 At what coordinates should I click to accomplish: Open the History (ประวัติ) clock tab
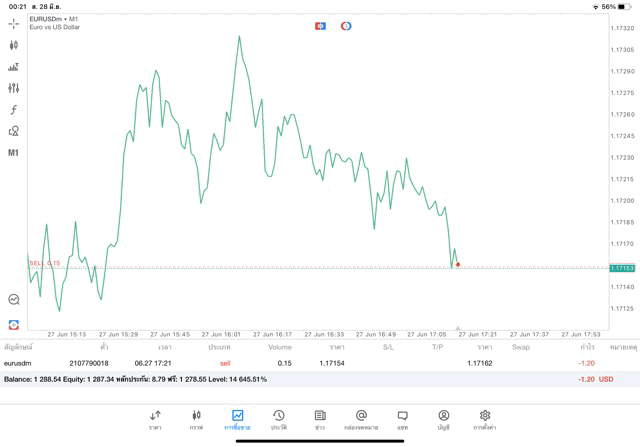(x=278, y=419)
